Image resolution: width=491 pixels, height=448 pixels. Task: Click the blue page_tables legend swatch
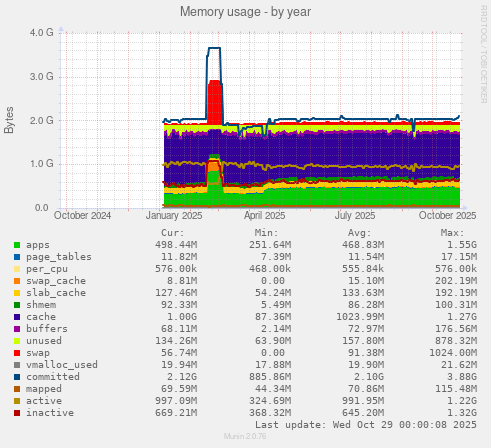tap(17, 257)
